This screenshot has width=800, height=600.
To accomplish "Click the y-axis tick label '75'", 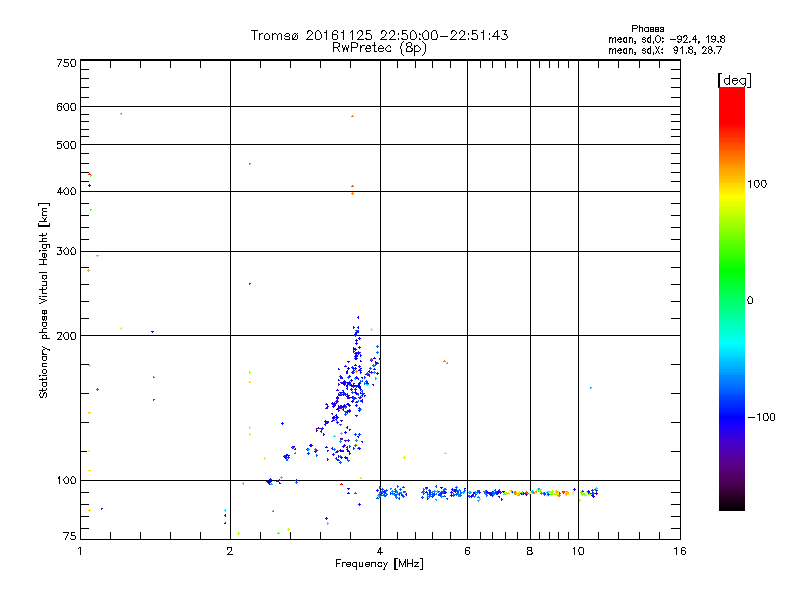I will tap(70, 536).
